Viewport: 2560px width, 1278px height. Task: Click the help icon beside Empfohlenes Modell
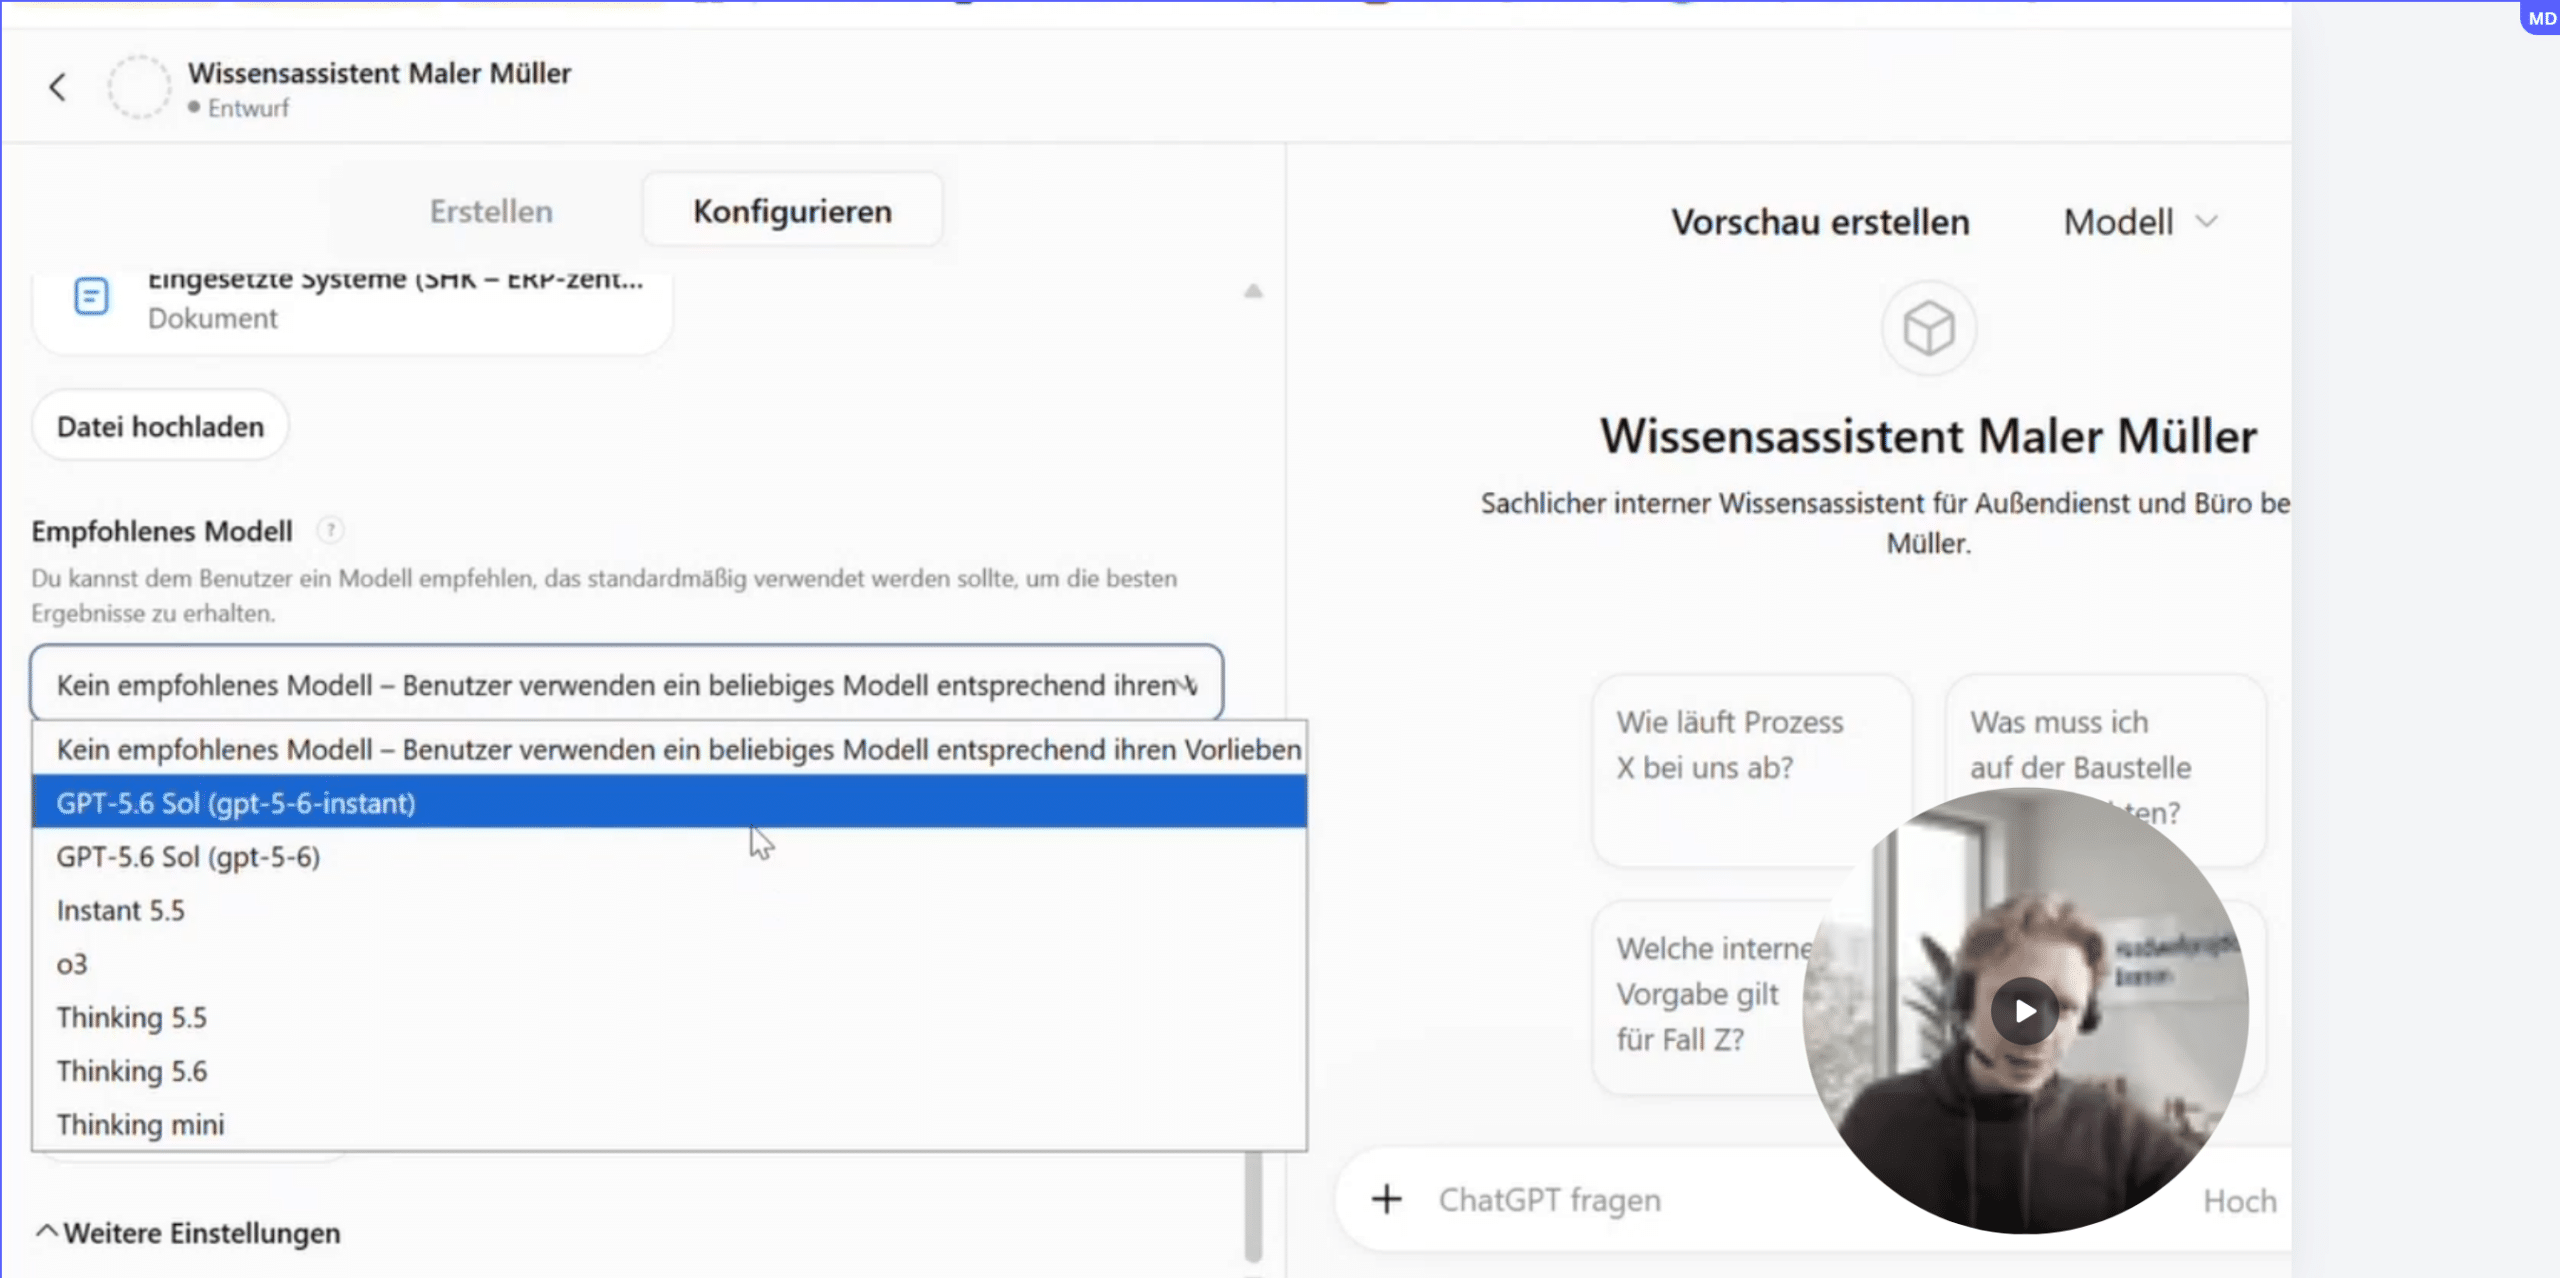click(x=330, y=530)
